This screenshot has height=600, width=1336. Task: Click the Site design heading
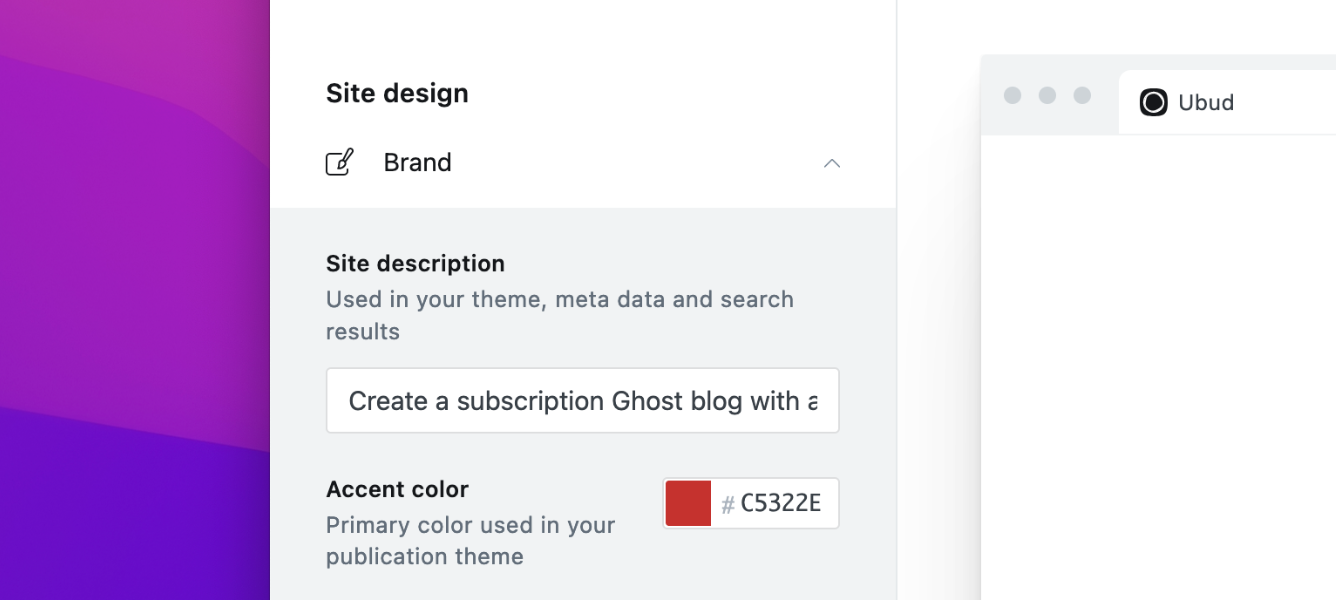point(397,93)
